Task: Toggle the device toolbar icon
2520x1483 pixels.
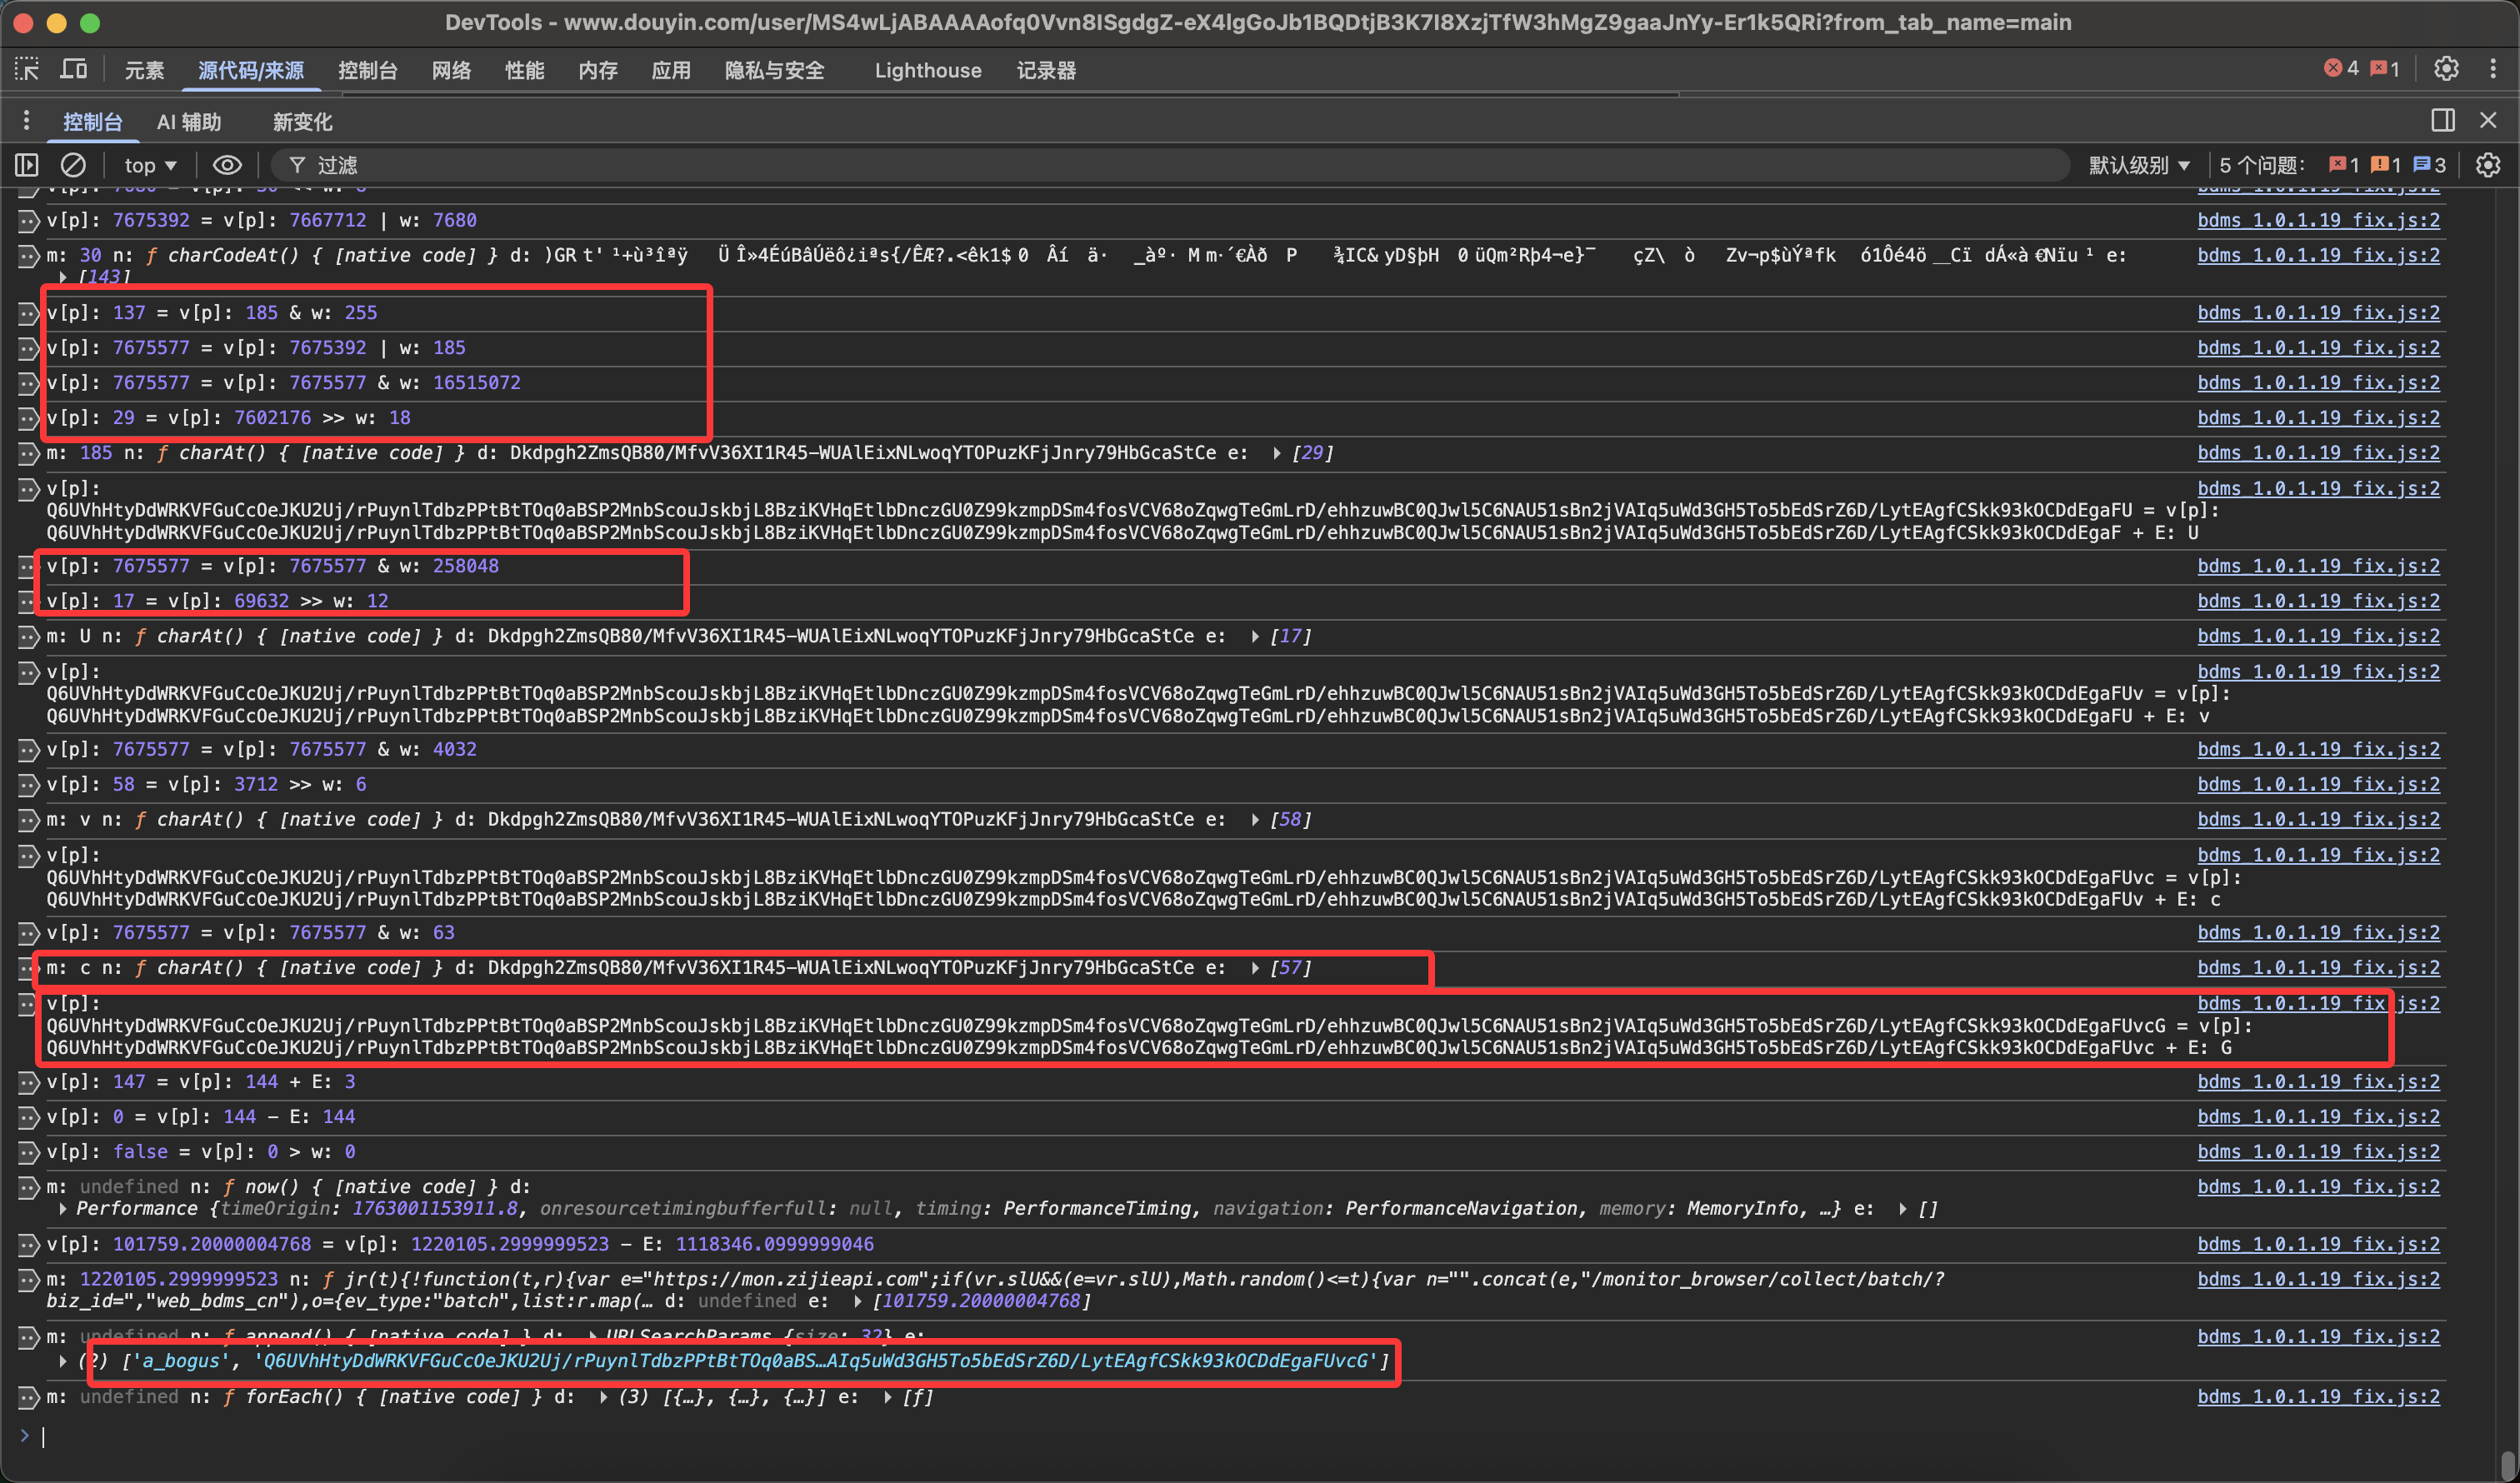Action: click(x=74, y=69)
